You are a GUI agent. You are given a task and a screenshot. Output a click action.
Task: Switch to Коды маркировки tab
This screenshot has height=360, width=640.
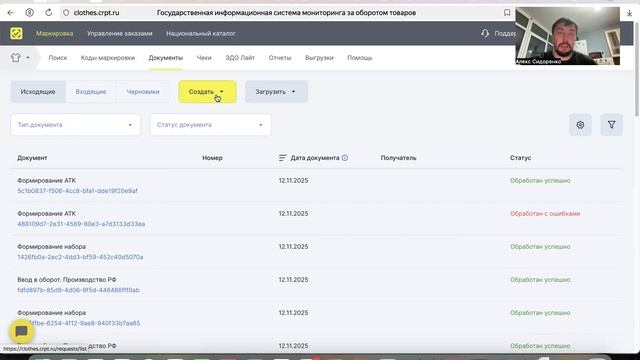pyautogui.click(x=108, y=58)
